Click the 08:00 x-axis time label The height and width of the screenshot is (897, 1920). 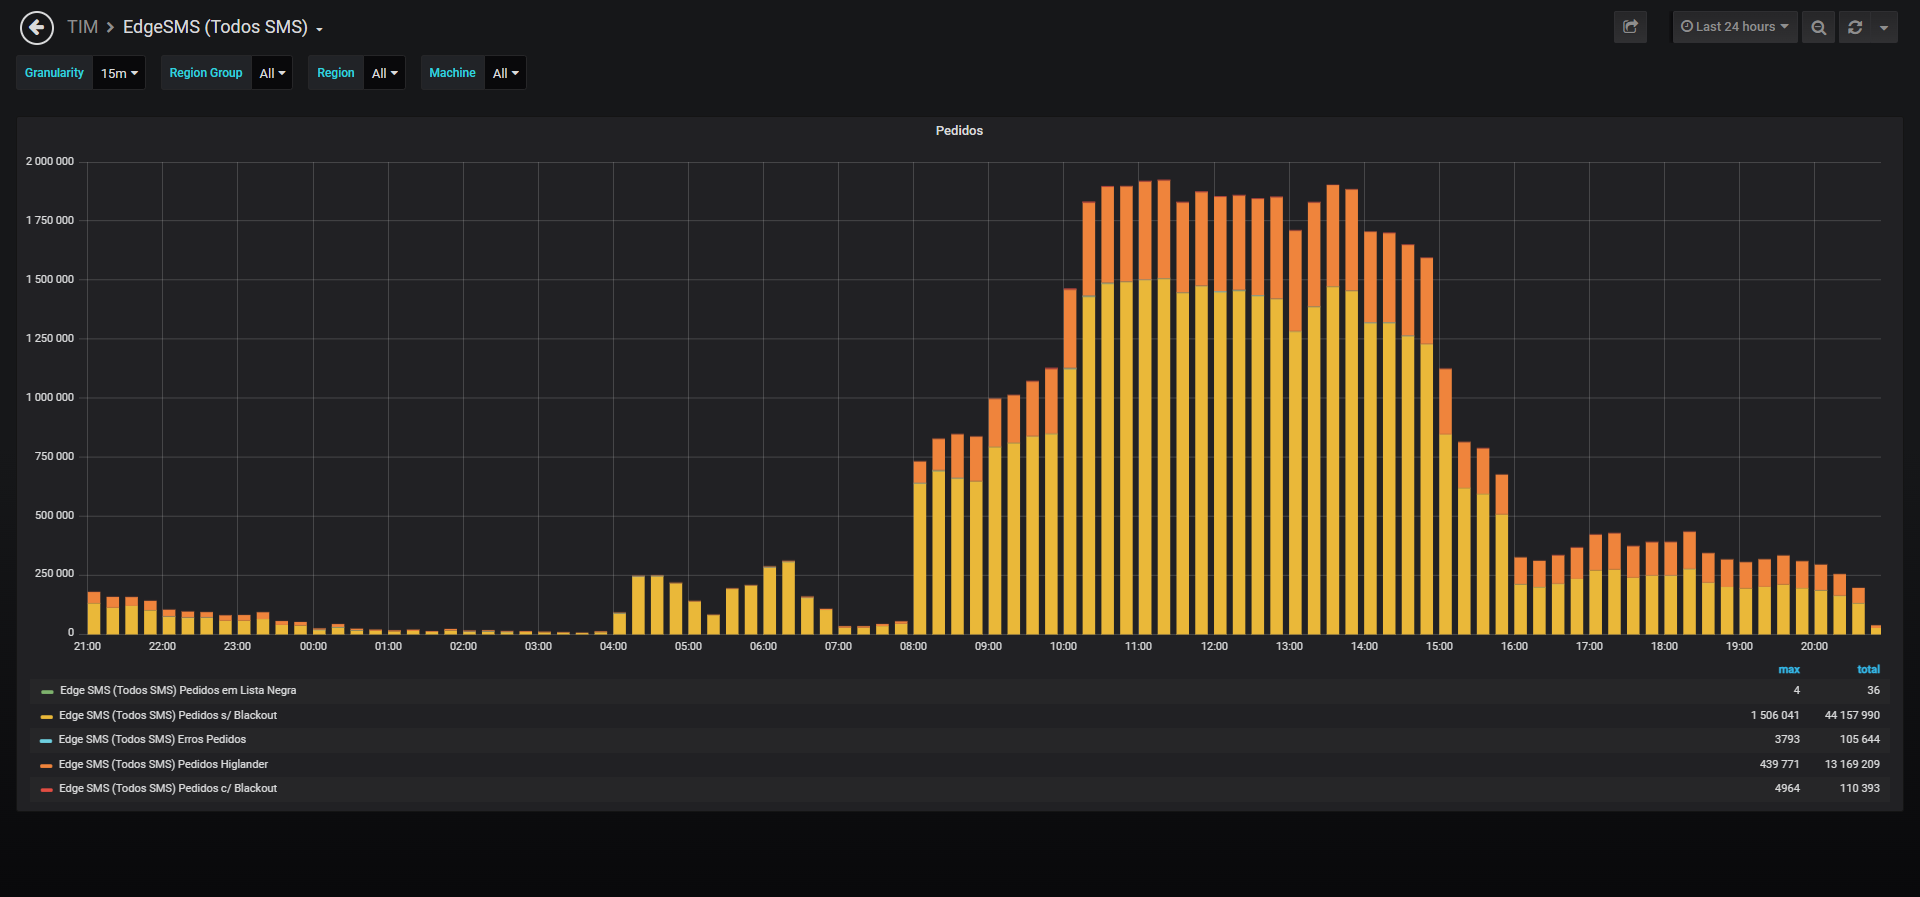pos(913,647)
